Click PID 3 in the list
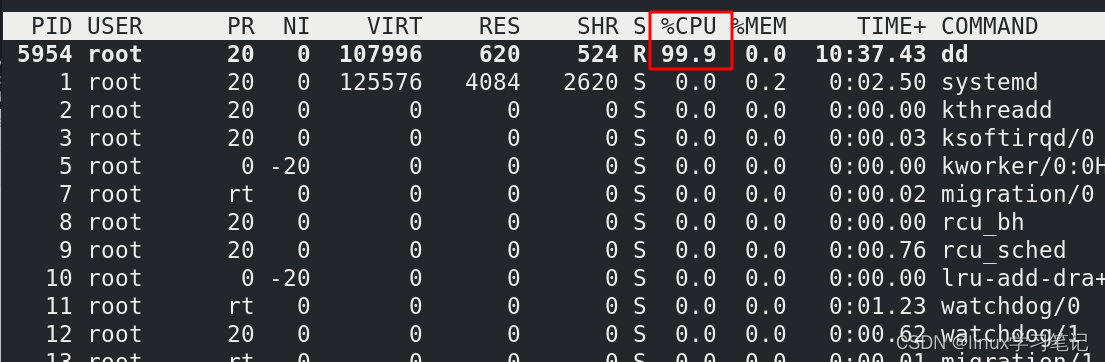This screenshot has width=1105, height=362. (66, 138)
